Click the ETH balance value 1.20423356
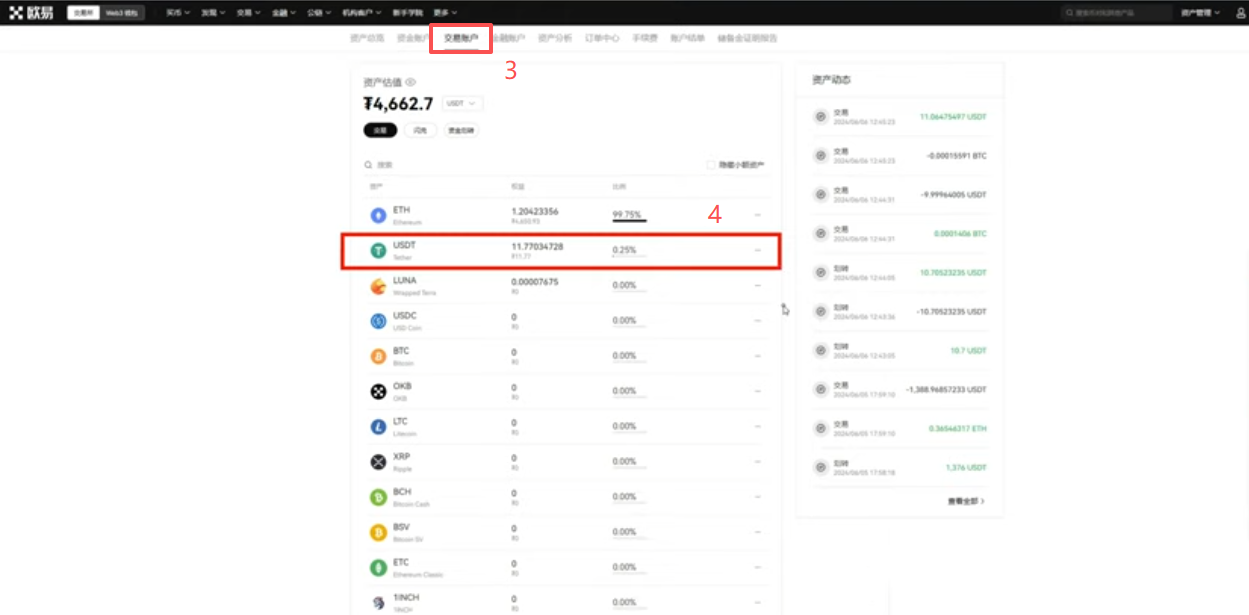This screenshot has width=1249, height=615. (x=535, y=212)
